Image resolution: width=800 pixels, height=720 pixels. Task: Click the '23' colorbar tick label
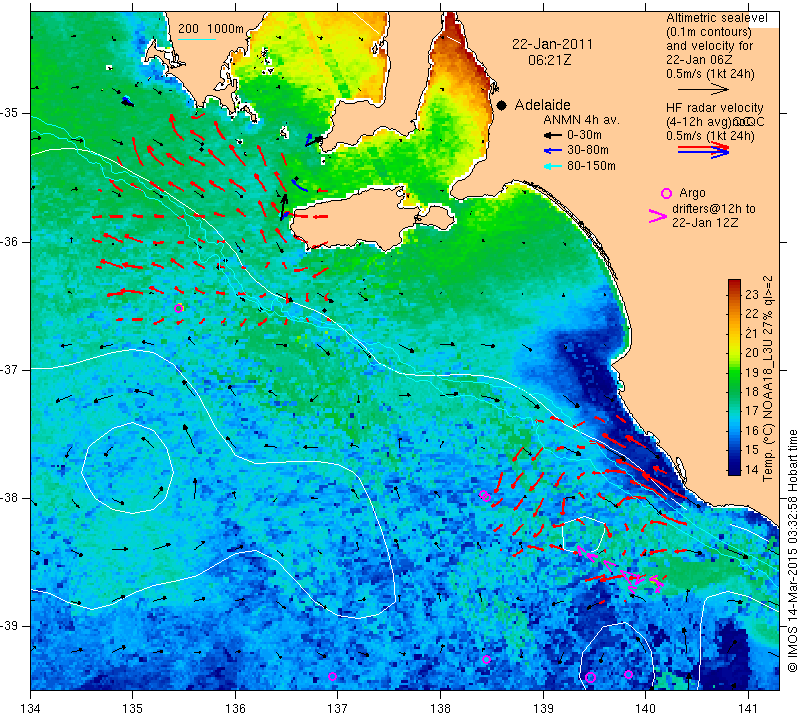point(752,294)
